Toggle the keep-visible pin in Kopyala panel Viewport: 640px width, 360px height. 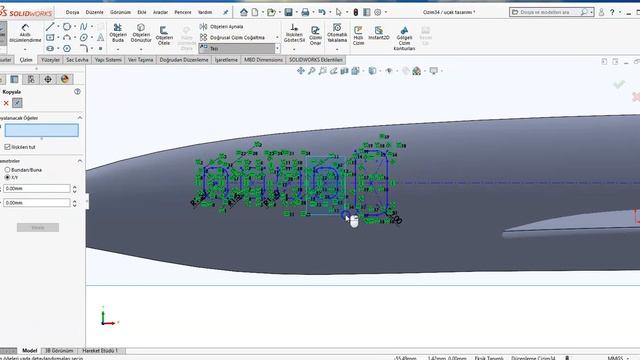coord(17,103)
